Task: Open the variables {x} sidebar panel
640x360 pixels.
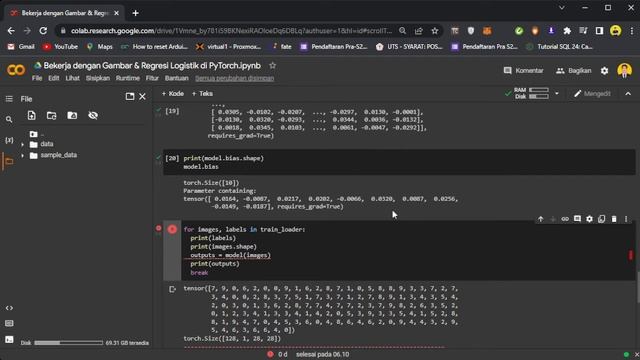Action: pos(9,140)
